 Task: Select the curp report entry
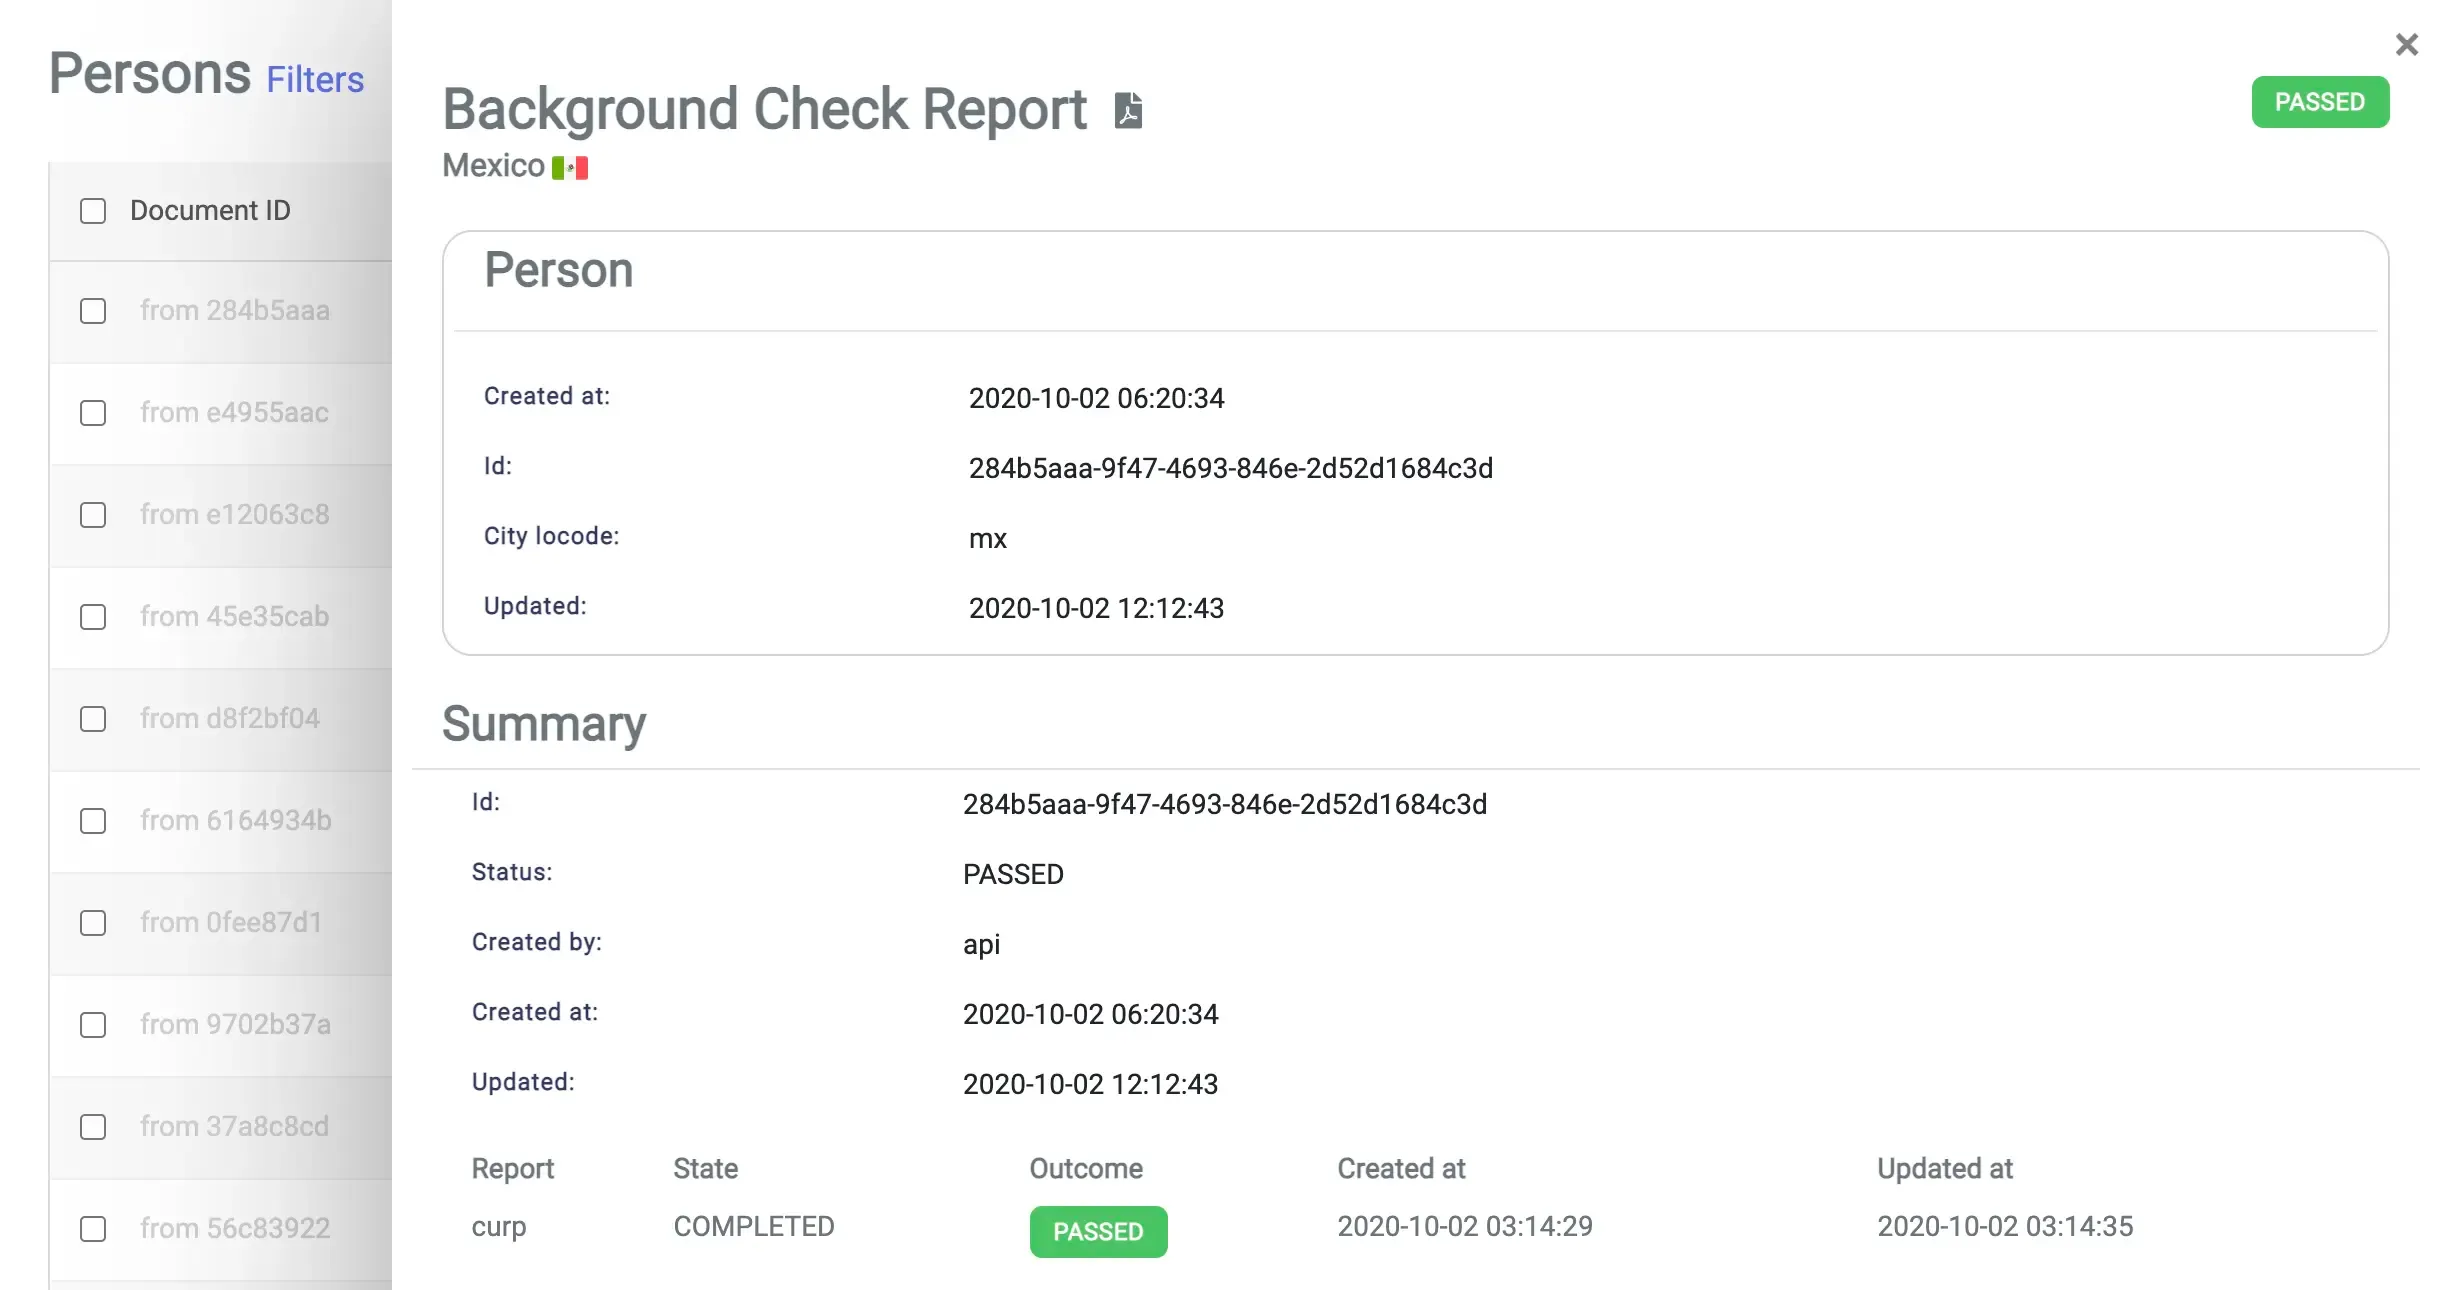(498, 1227)
